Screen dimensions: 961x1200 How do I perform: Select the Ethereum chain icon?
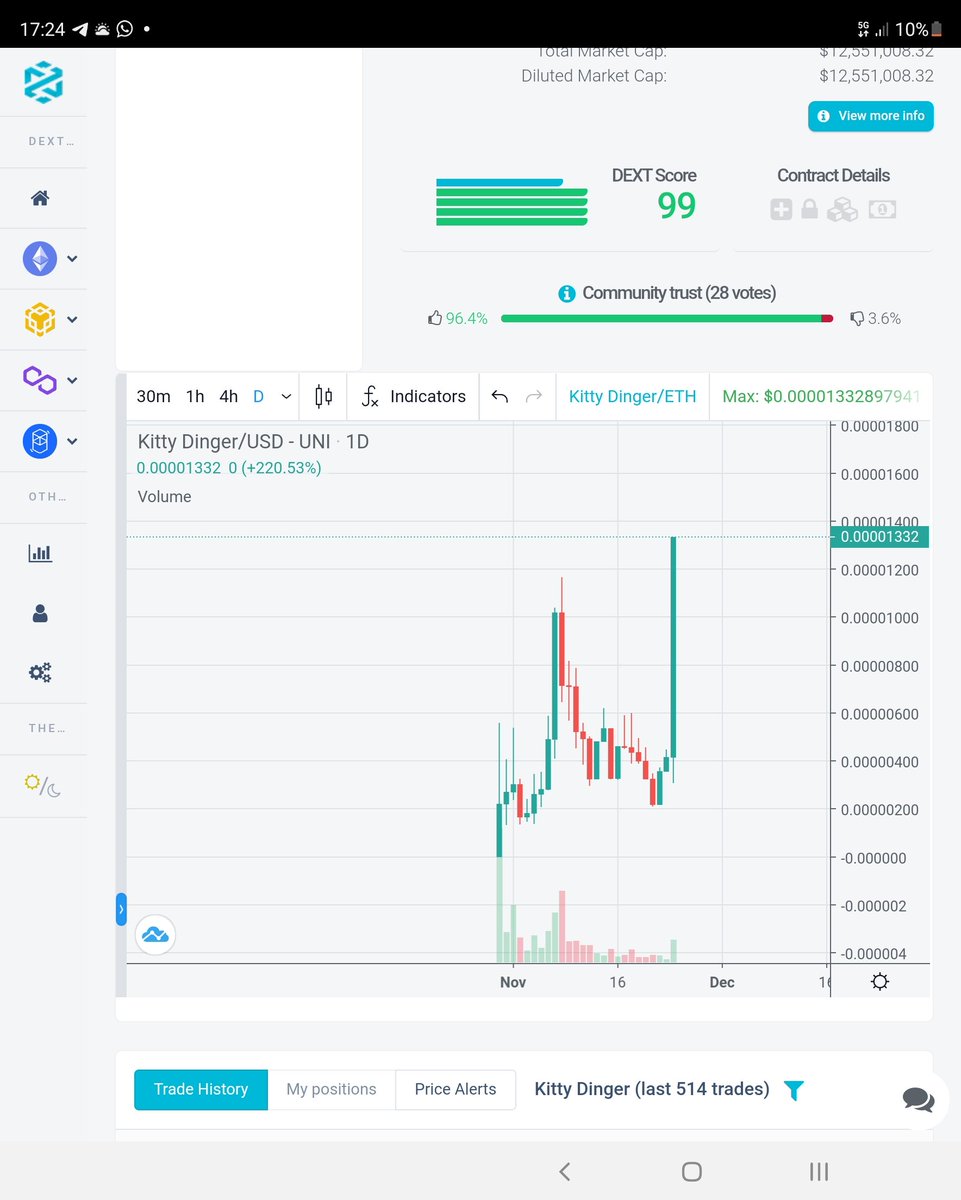click(x=40, y=259)
